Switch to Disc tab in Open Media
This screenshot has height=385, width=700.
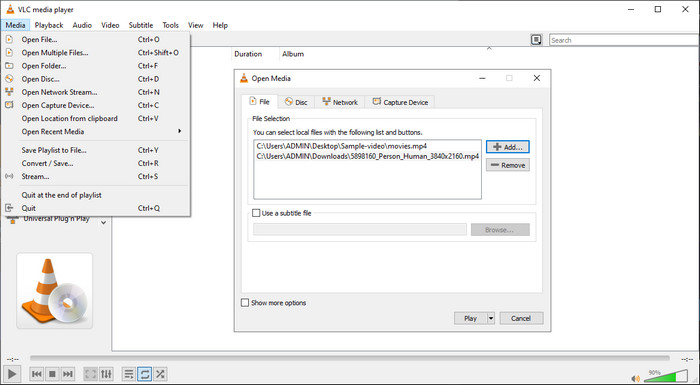296,102
